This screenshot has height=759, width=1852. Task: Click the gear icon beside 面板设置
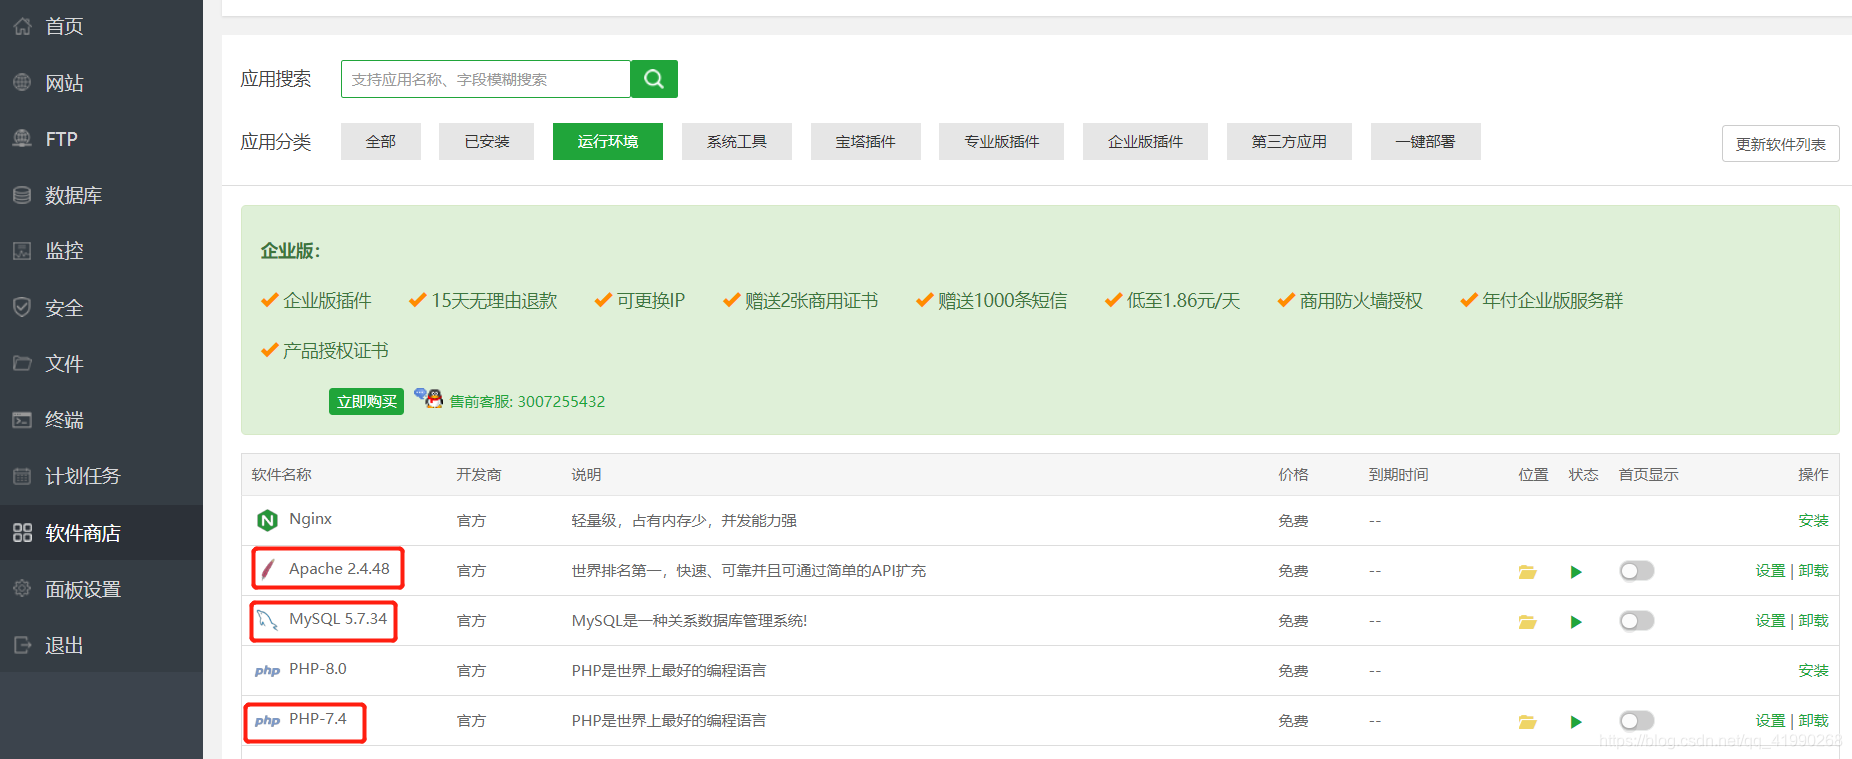22,589
